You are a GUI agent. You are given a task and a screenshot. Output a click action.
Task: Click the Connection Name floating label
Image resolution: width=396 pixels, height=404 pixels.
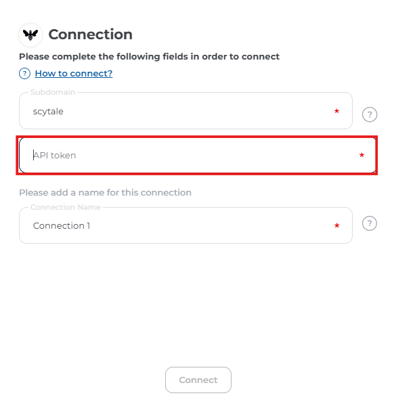tap(65, 207)
